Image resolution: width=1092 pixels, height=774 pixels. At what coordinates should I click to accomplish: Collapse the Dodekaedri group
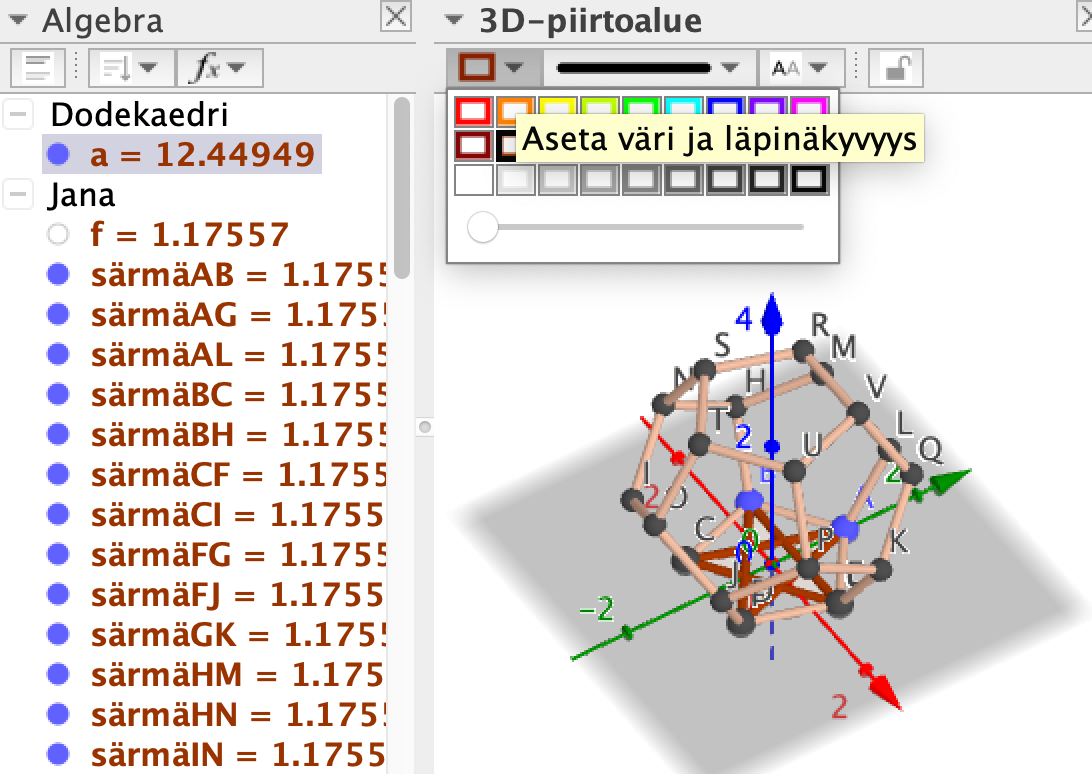pos(17,115)
